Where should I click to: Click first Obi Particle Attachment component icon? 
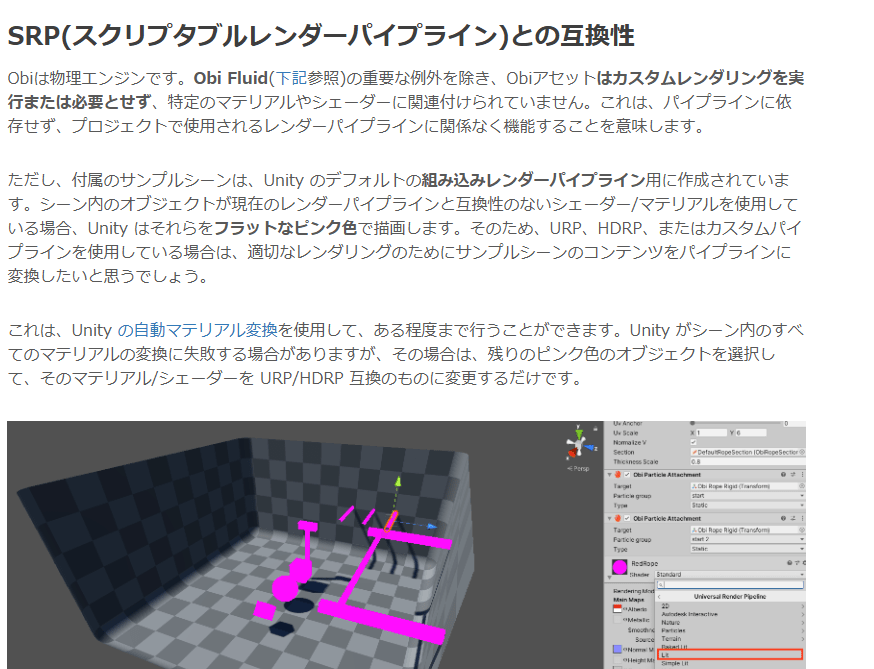(618, 475)
